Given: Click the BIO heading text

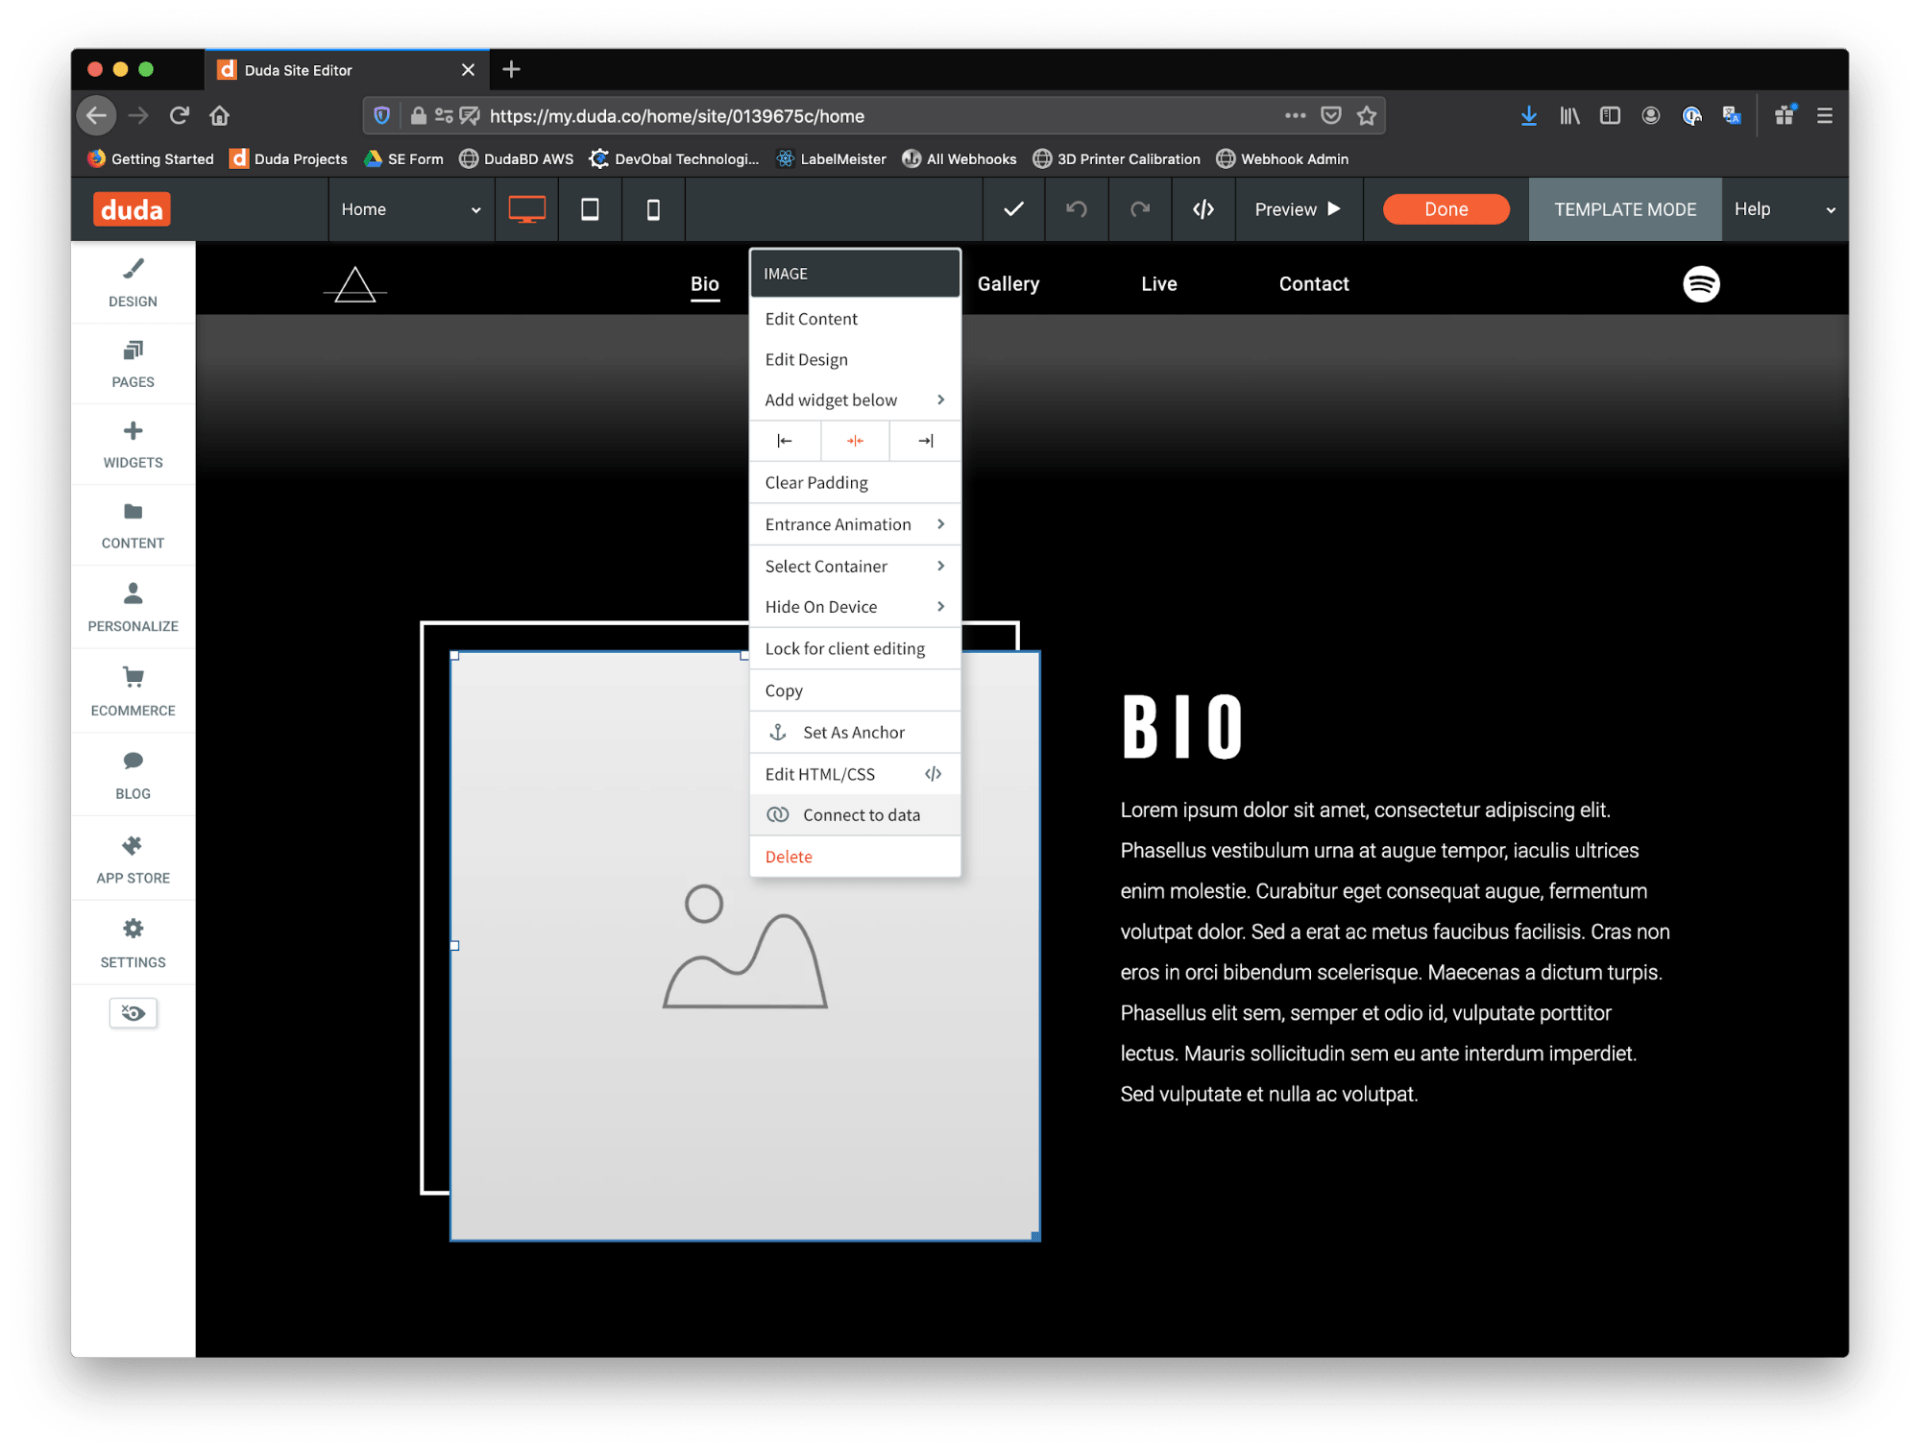Looking at the screenshot, I should [1182, 727].
